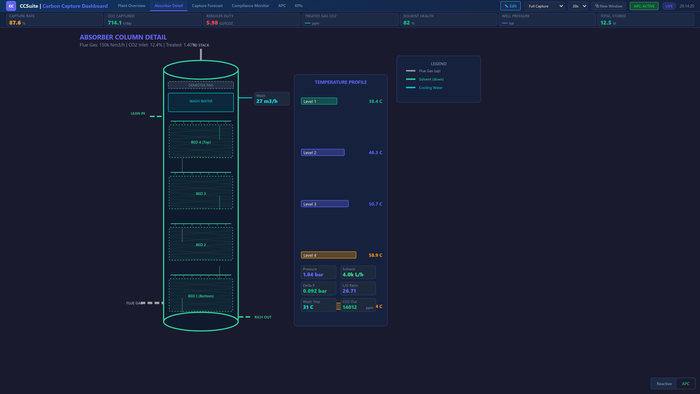Click the Well Pressure KPI card
700x394 pixels.
coord(547,20)
